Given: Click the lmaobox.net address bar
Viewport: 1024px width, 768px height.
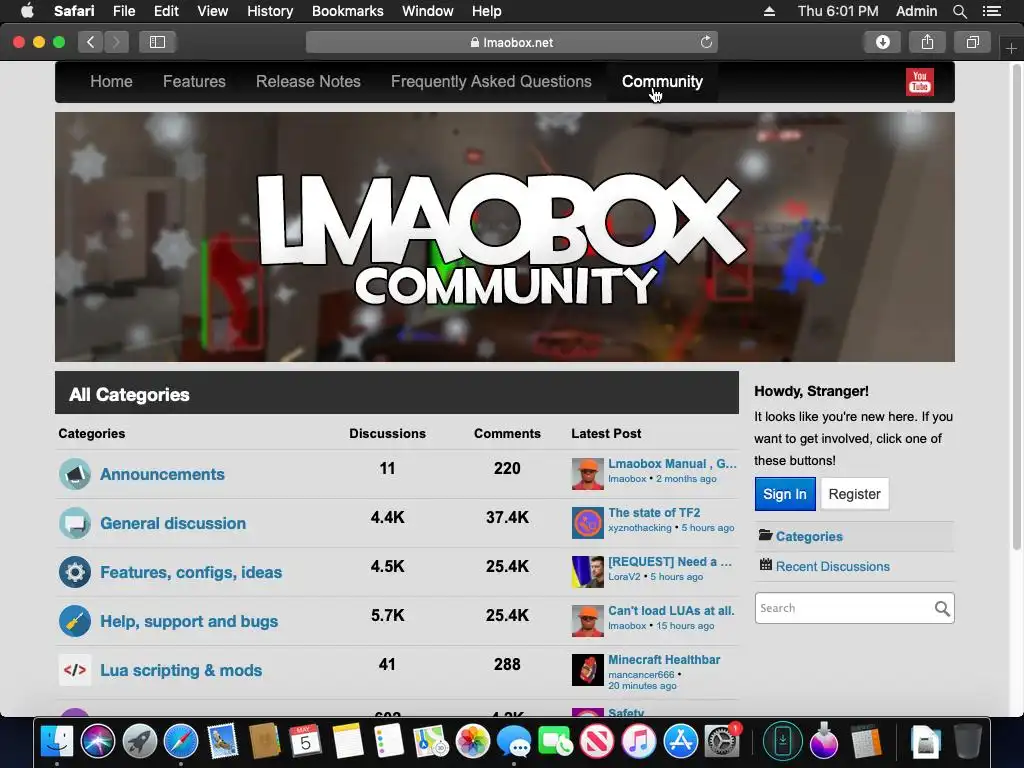Looking at the screenshot, I should pyautogui.click(x=511, y=42).
